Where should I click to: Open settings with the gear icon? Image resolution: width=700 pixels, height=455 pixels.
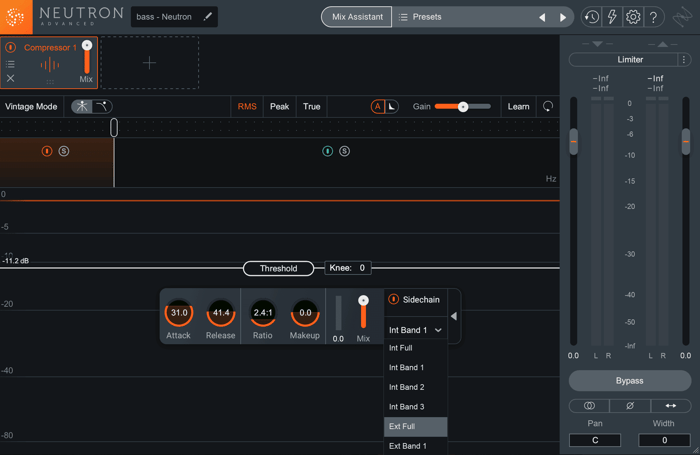[633, 17]
